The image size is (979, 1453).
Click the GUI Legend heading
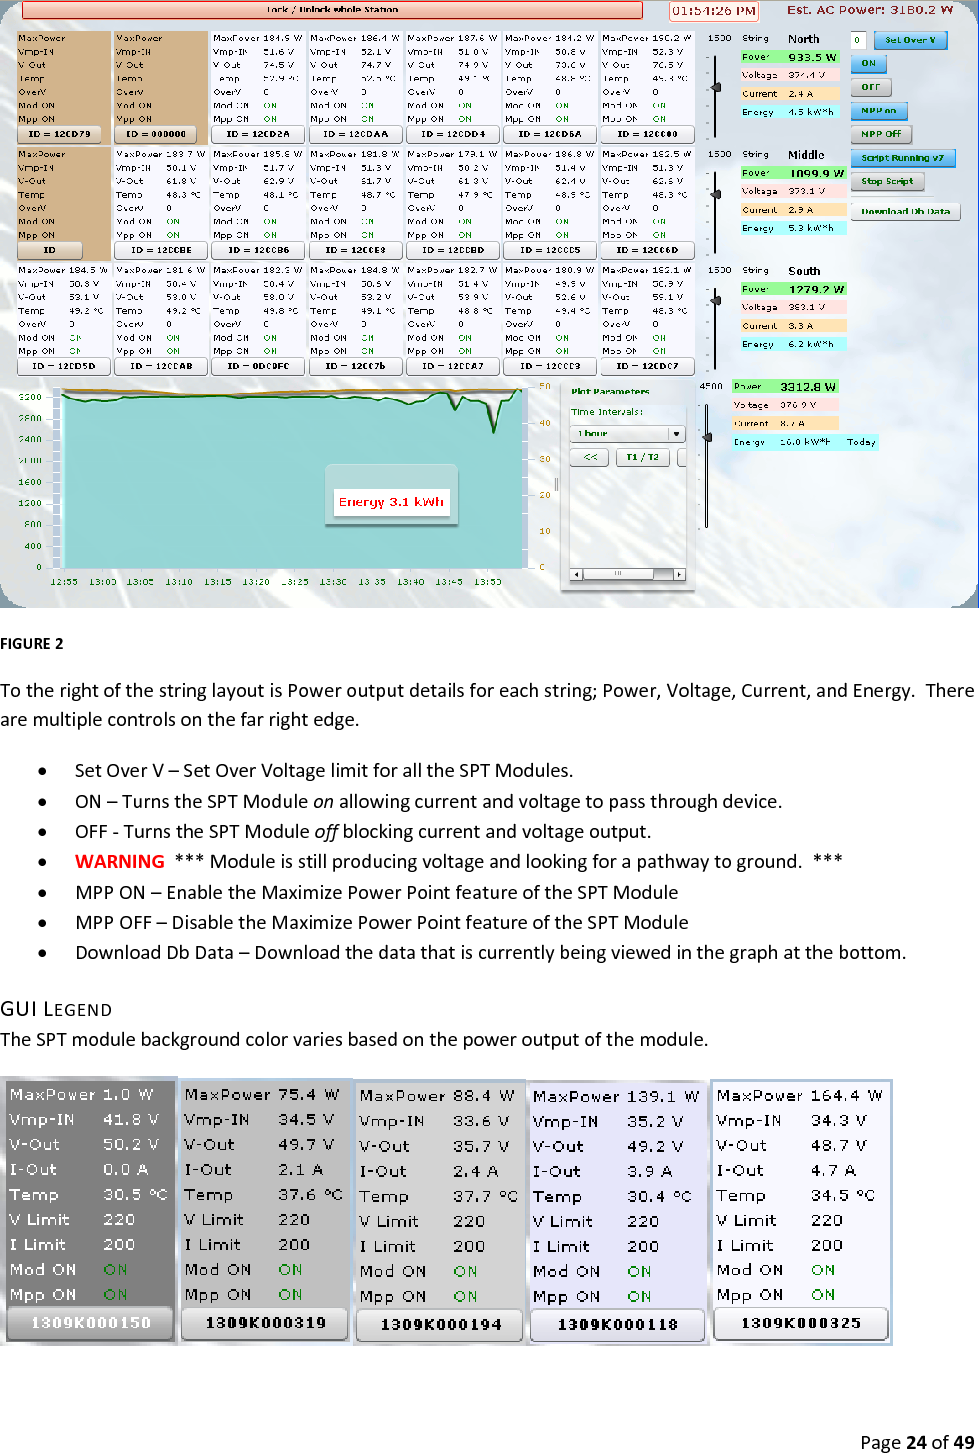[56, 1008]
